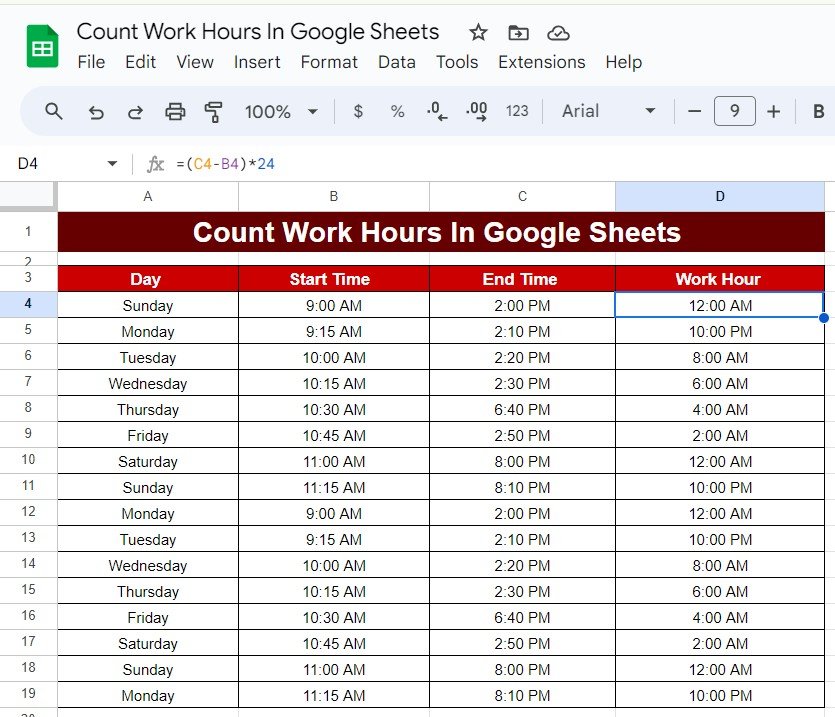The width and height of the screenshot is (835, 717).
Task: Decrease font size with minus
Action: coord(694,111)
